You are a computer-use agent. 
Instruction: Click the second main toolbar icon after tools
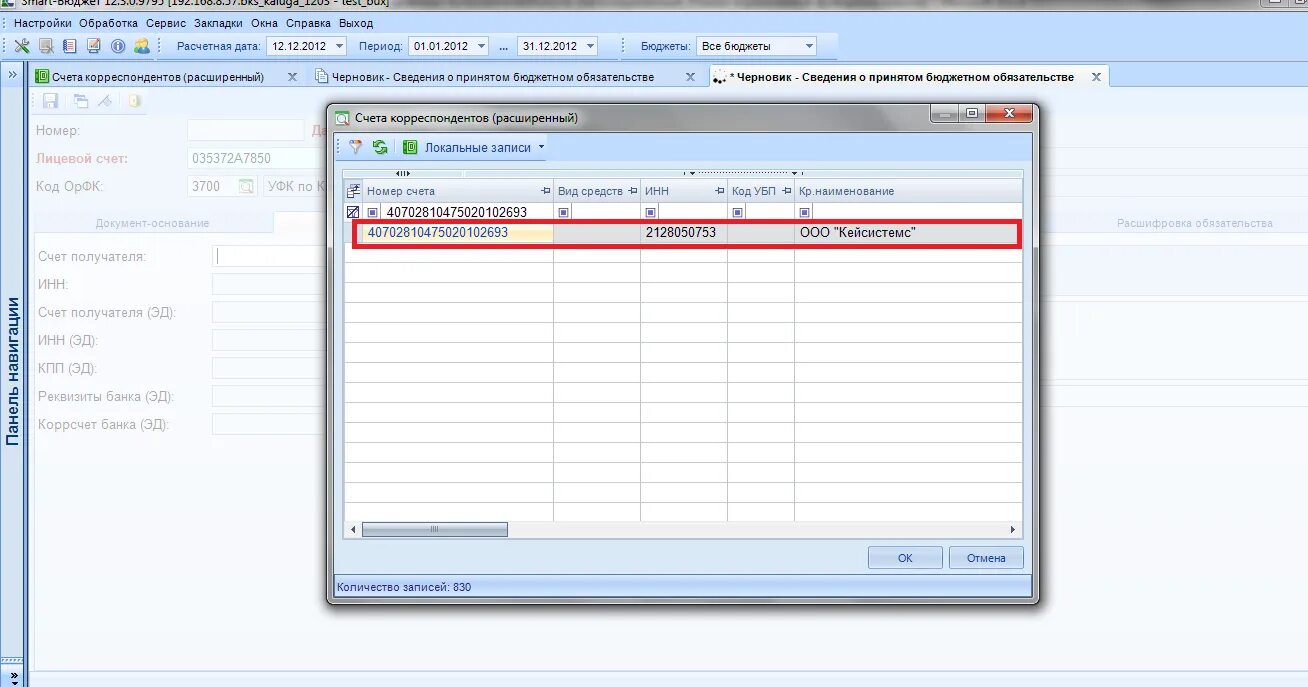[46, 46]
